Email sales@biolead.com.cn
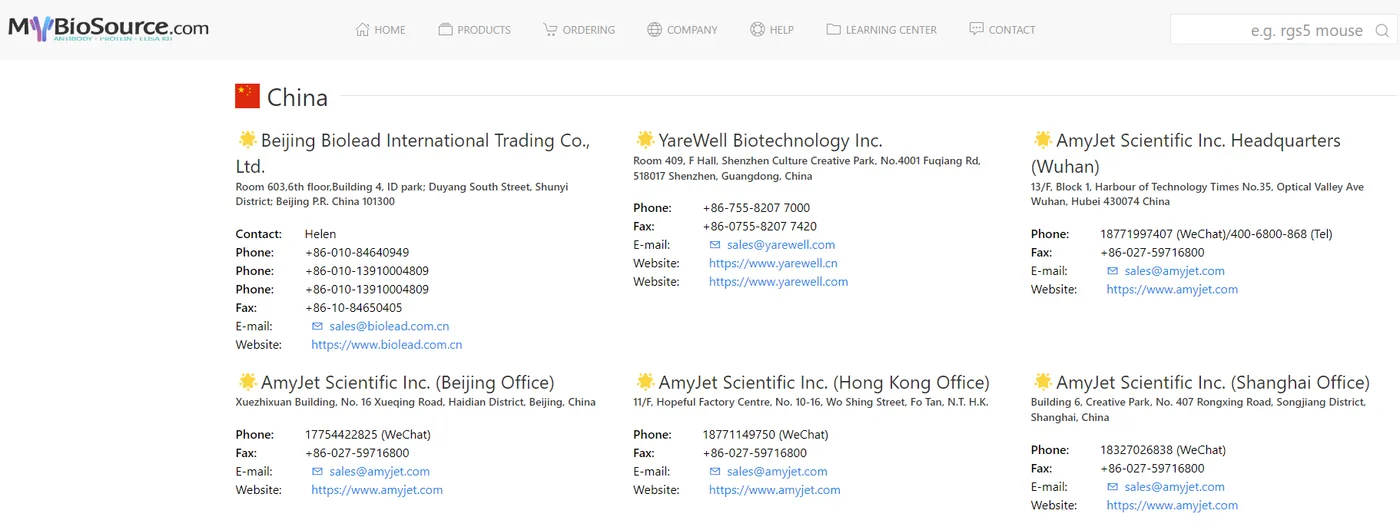The width and height of the screenshot is (1400, 530). click(x=389, y=326)
